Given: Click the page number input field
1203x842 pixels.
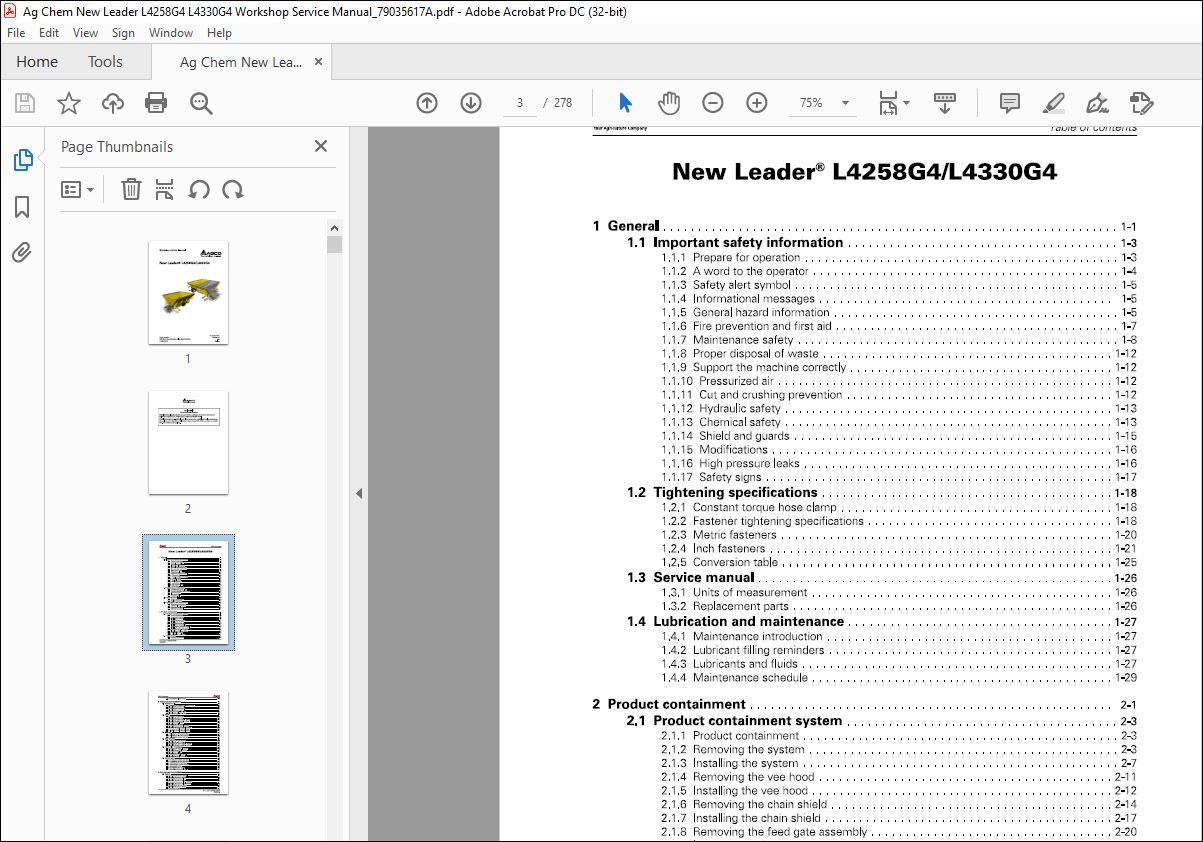Looking at the screenshot, I should 520,103.
